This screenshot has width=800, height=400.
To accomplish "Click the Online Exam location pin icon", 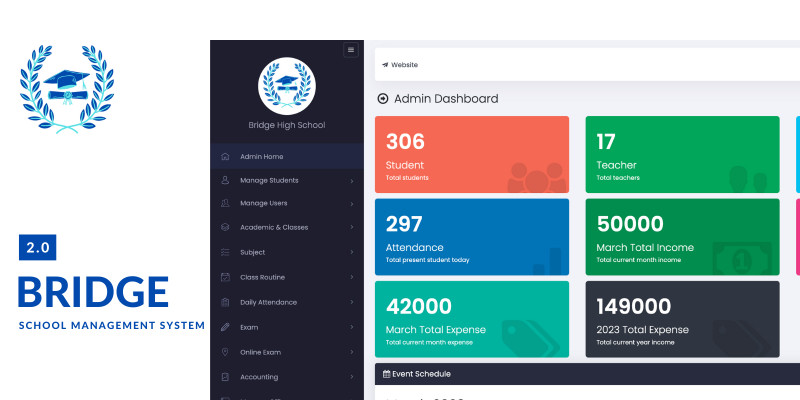I will (225, 352).
